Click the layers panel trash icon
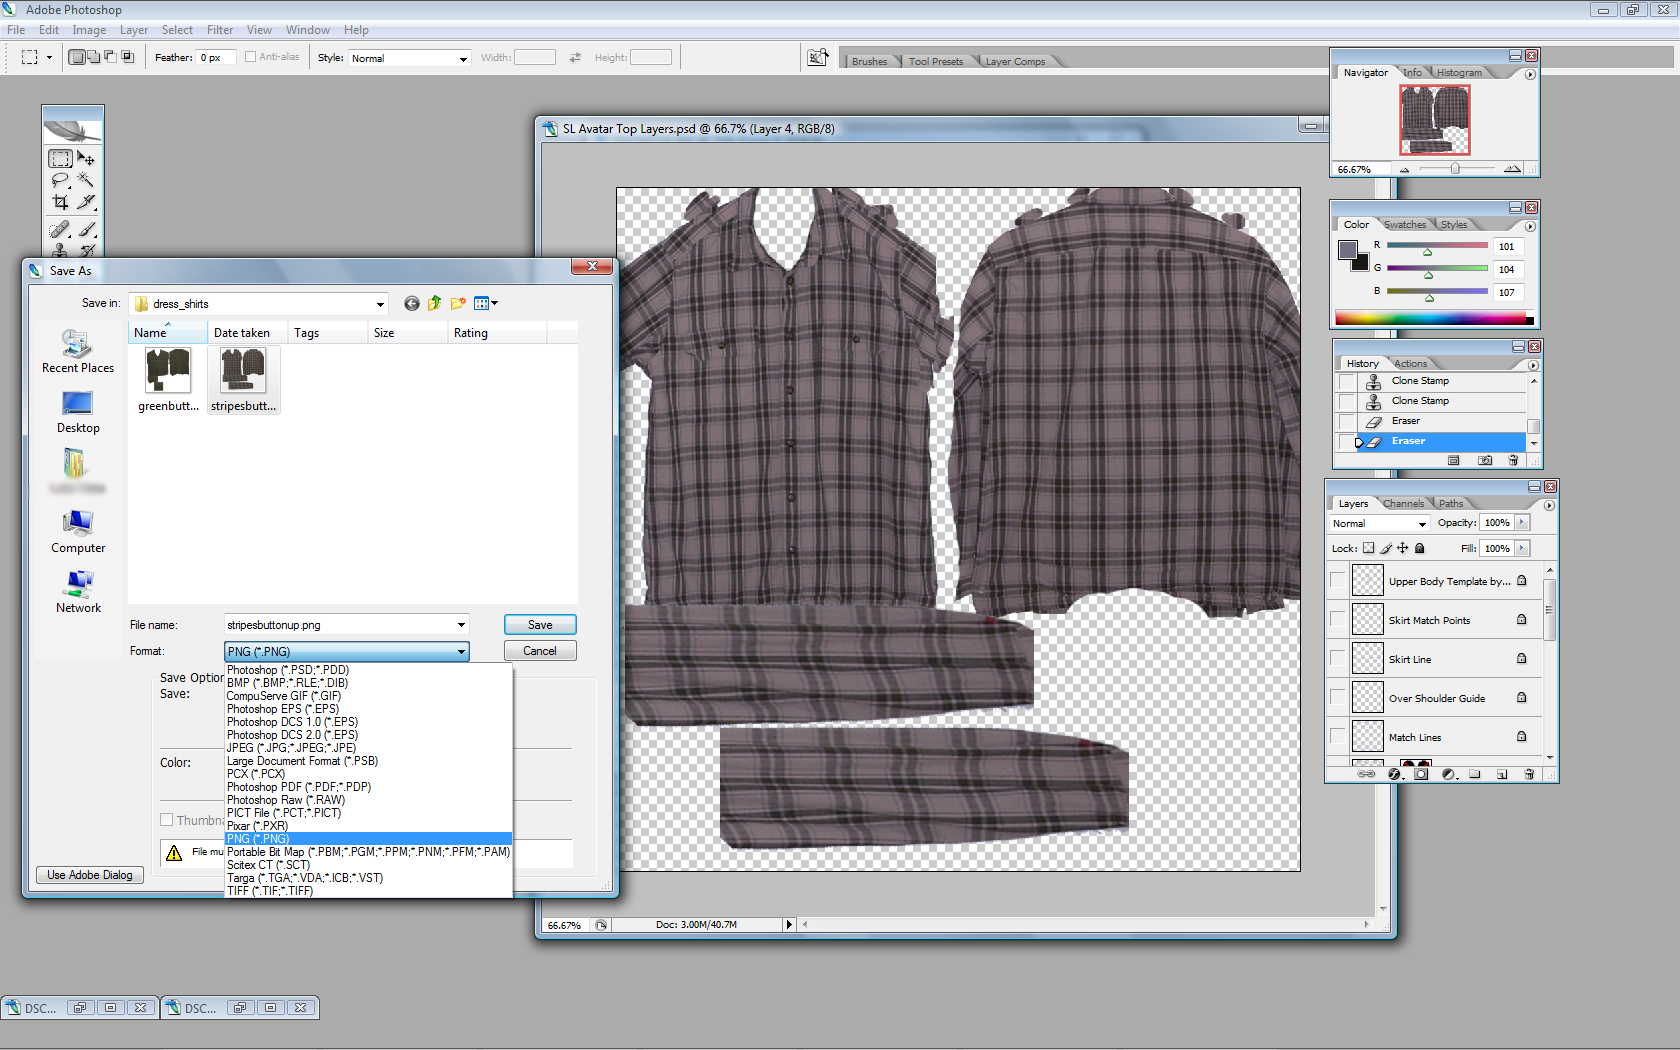The width and height of the screenshot is (1680, 1050). point(1528,774)
